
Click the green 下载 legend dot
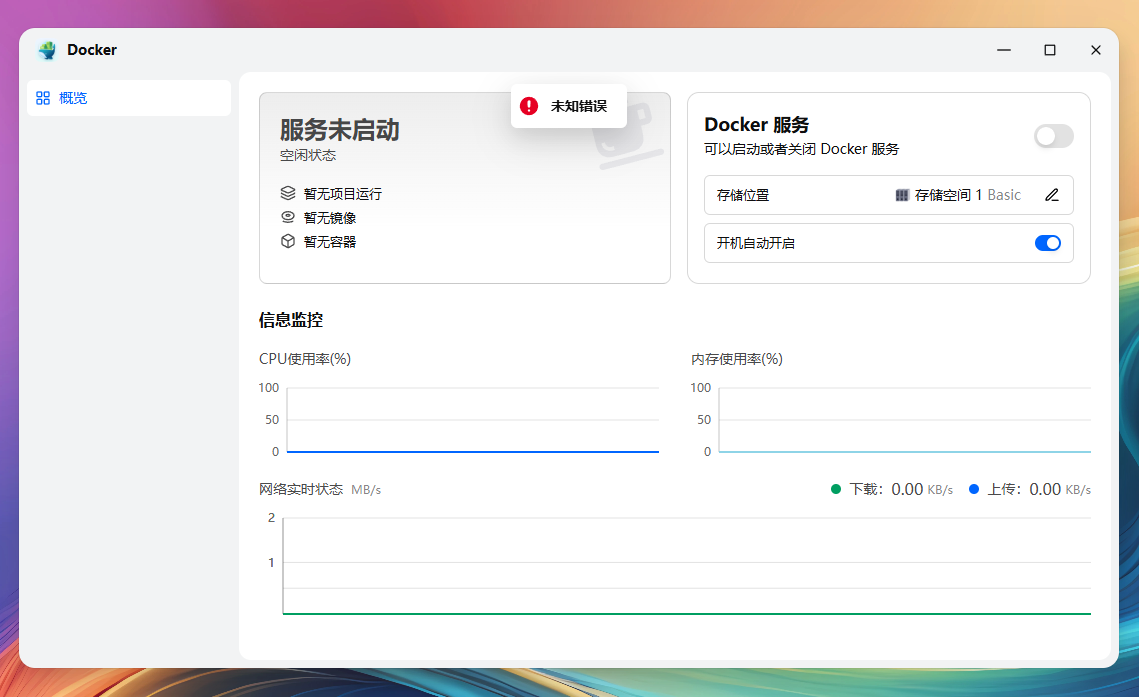[x=835, y=489]
